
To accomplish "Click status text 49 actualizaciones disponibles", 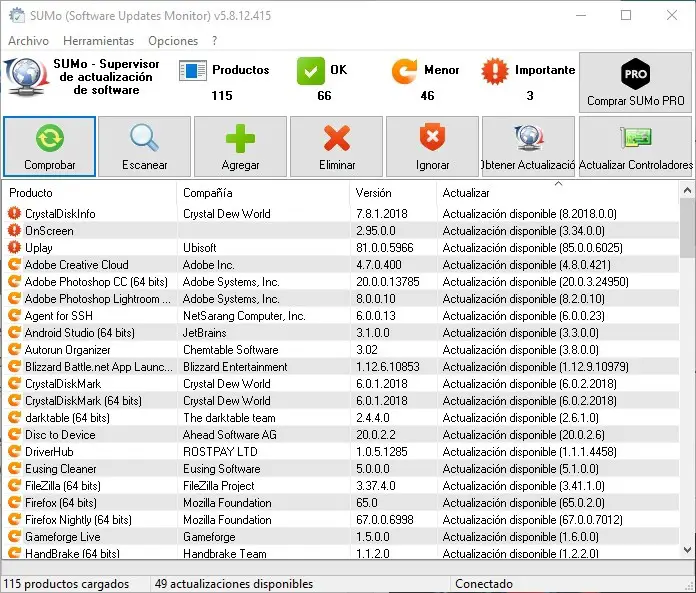I will click(234, 584).
